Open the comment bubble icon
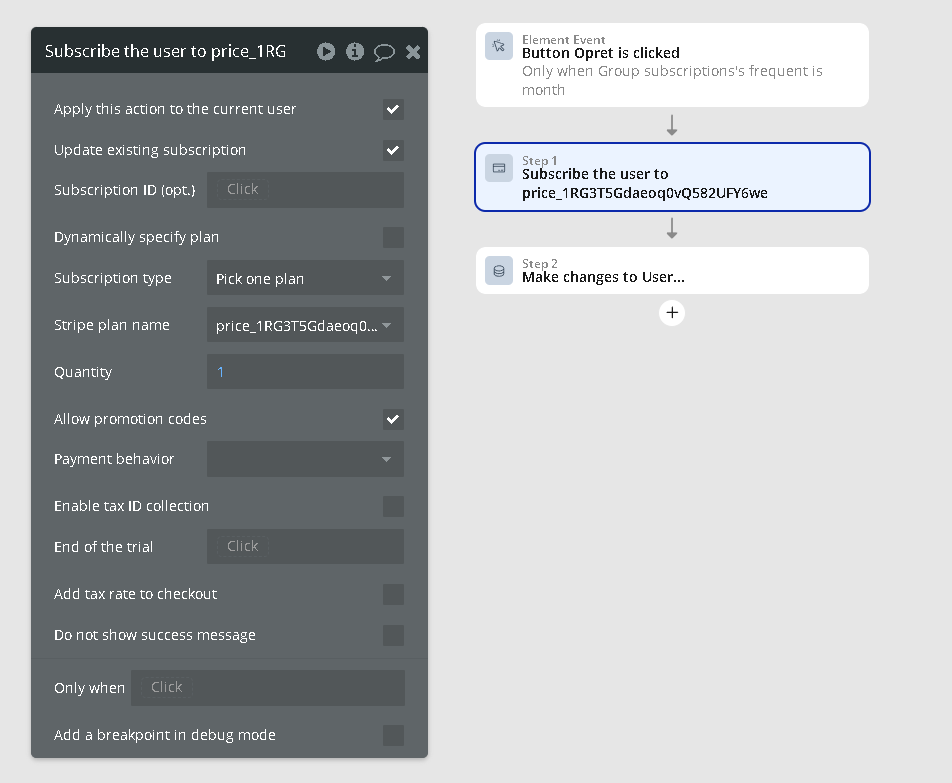 point(384,52)
